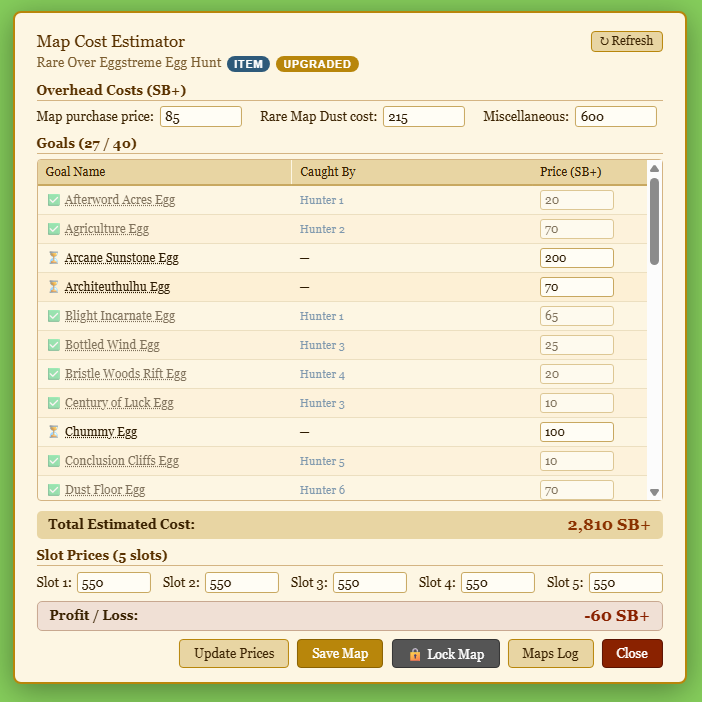The height and width of the screenshot is (702, 702).
Task: Click the ITEM badge
Action: [248, 64]
